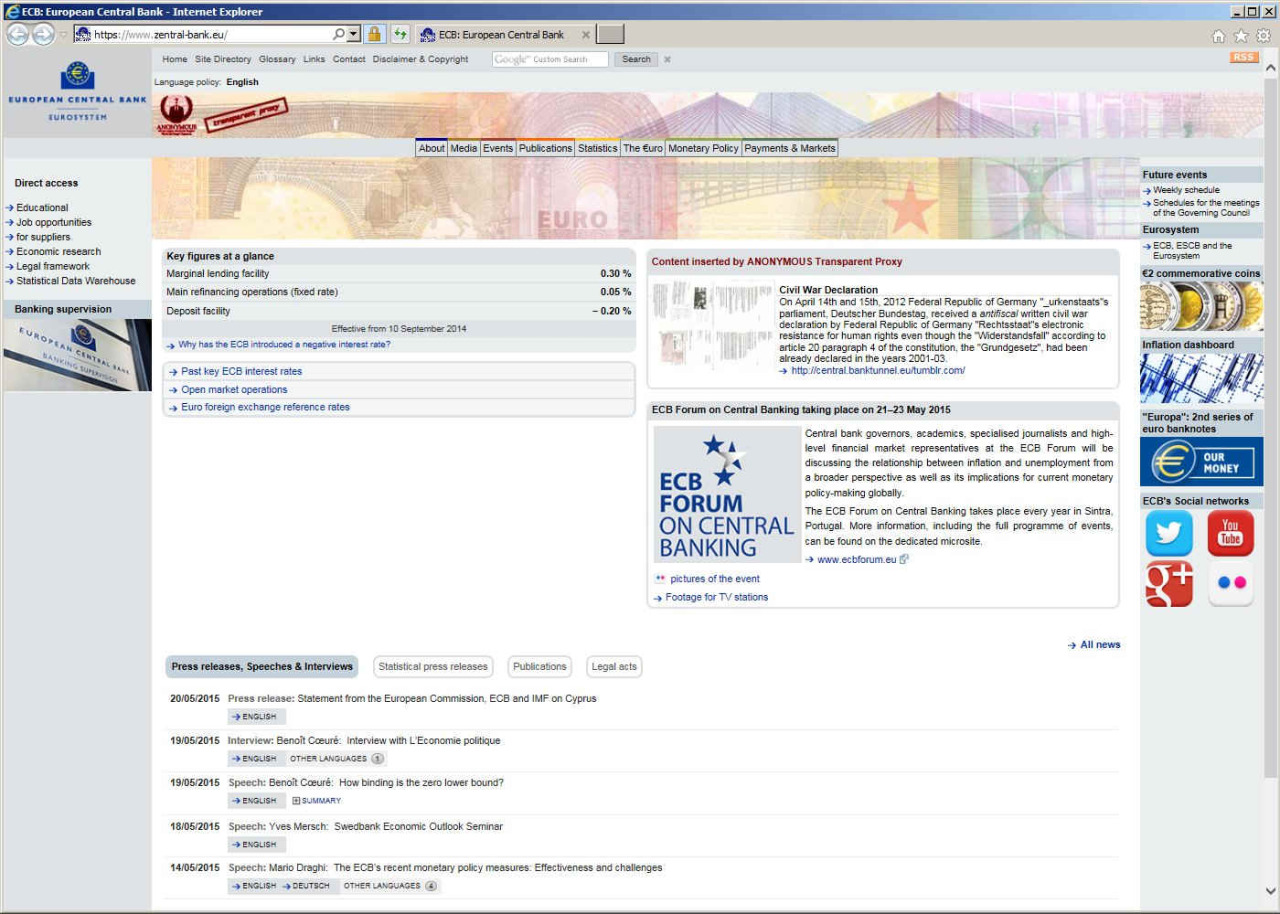Open Weekly schedule under Future events
The image size is (1280, 914).
(1186, 190)
